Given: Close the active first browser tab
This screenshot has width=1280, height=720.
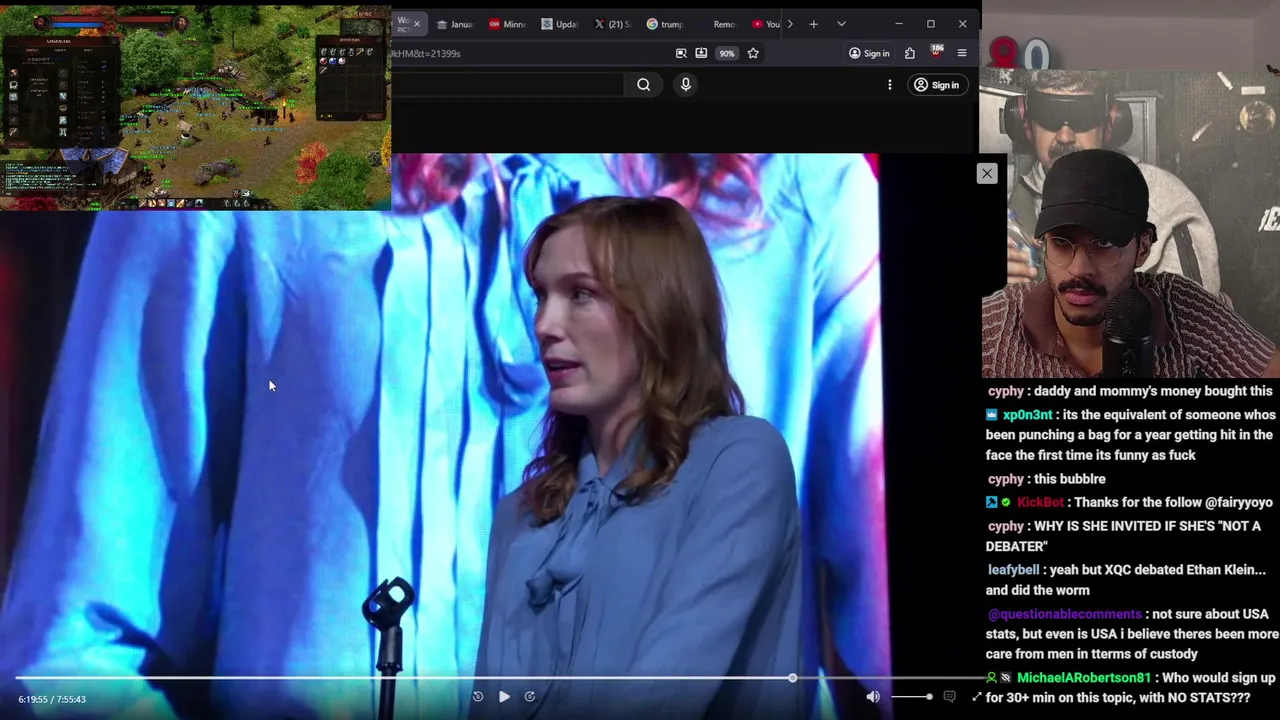Looking at the screenshot, I should coord(417,23).
